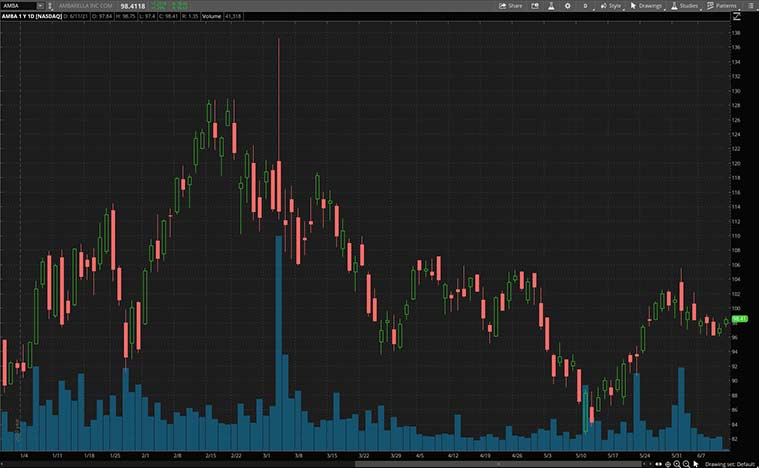
Task: Click the zoom in magnifier icon
Action: [x=676, y=464]
